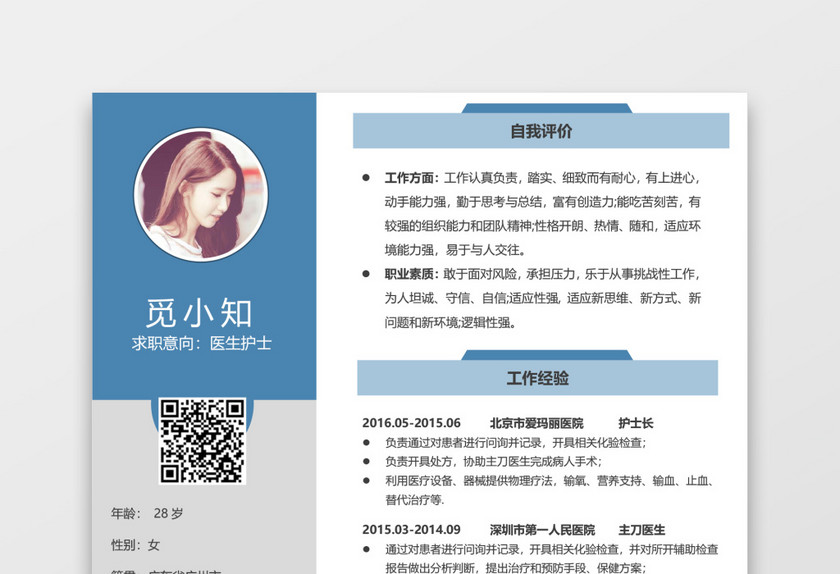Click the line starting 动手能力强
Image resolution: width=840 pixels, height=574 pixels.
pos(542,202)
